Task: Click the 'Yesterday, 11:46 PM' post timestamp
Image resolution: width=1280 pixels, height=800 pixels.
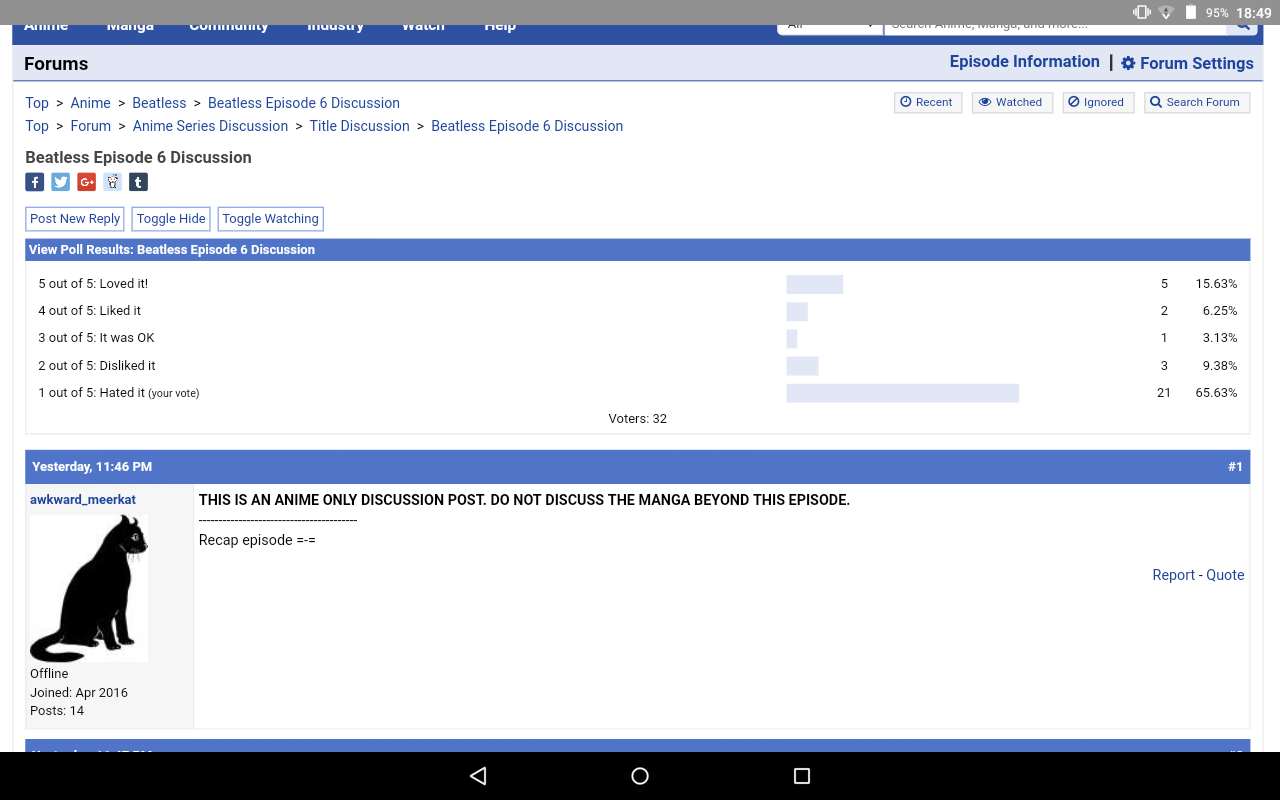Action: coord(92,467)
